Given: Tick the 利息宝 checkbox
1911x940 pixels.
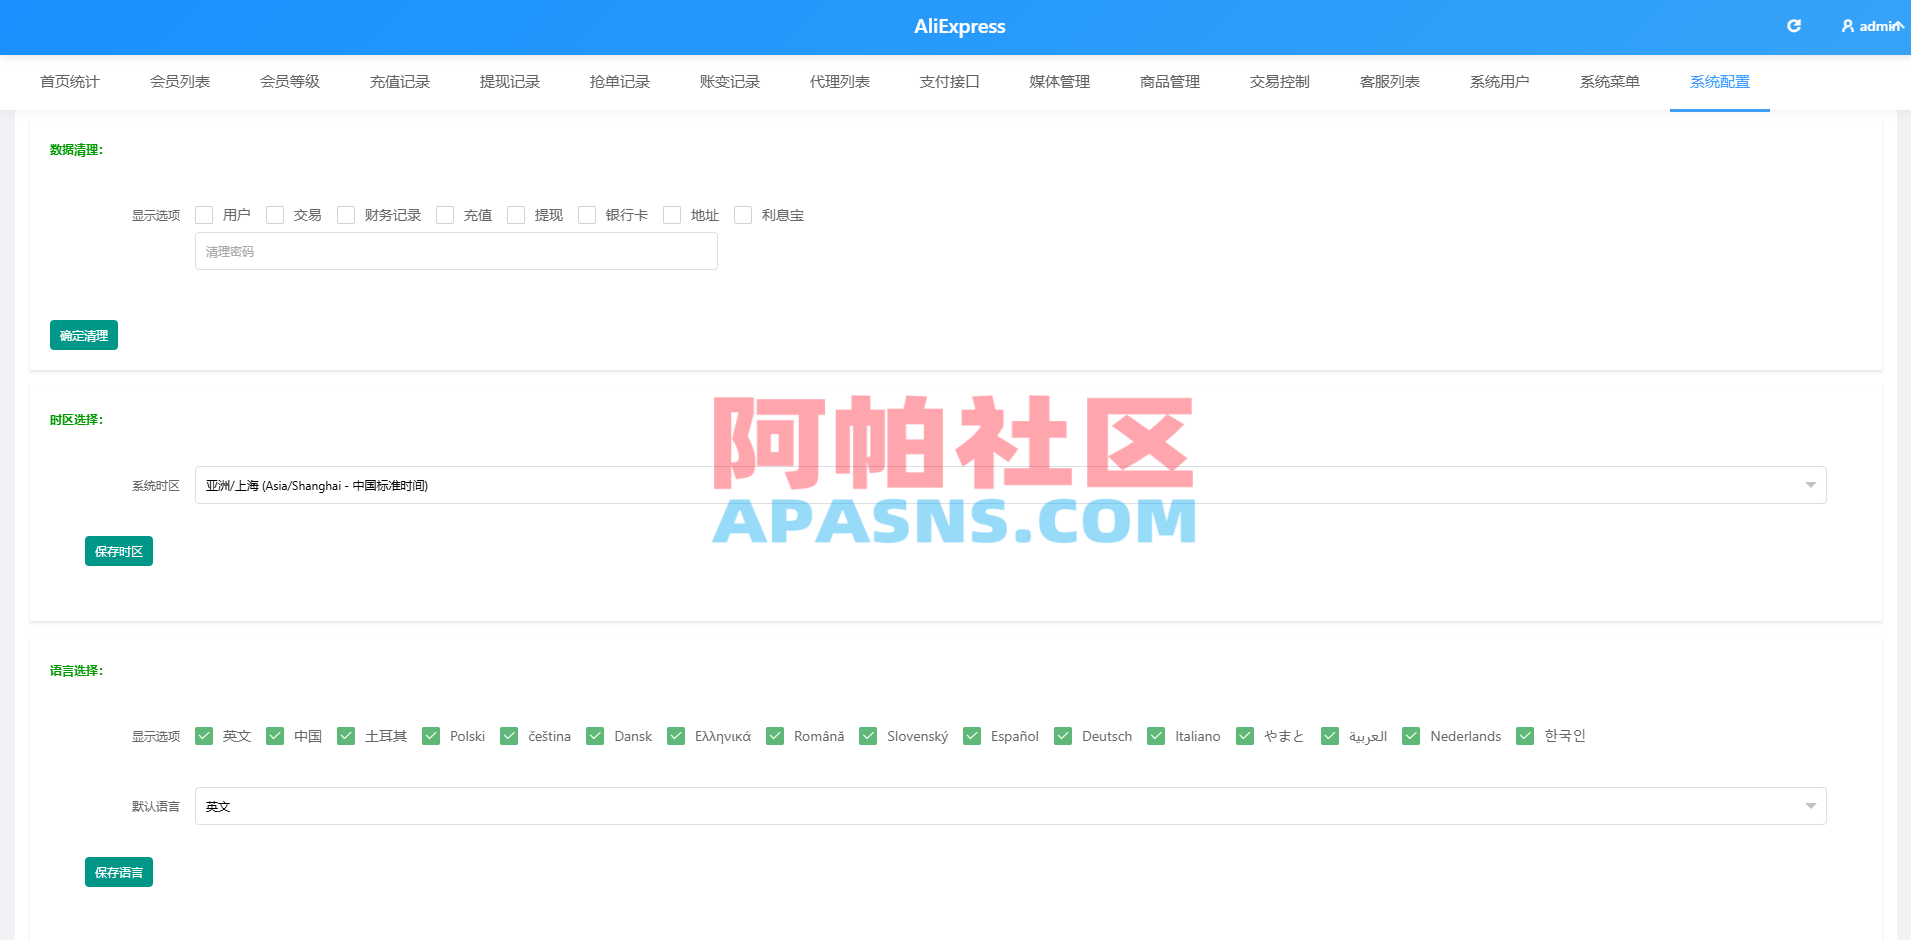Looking at the screenshot, I should (x=743, y=215).
